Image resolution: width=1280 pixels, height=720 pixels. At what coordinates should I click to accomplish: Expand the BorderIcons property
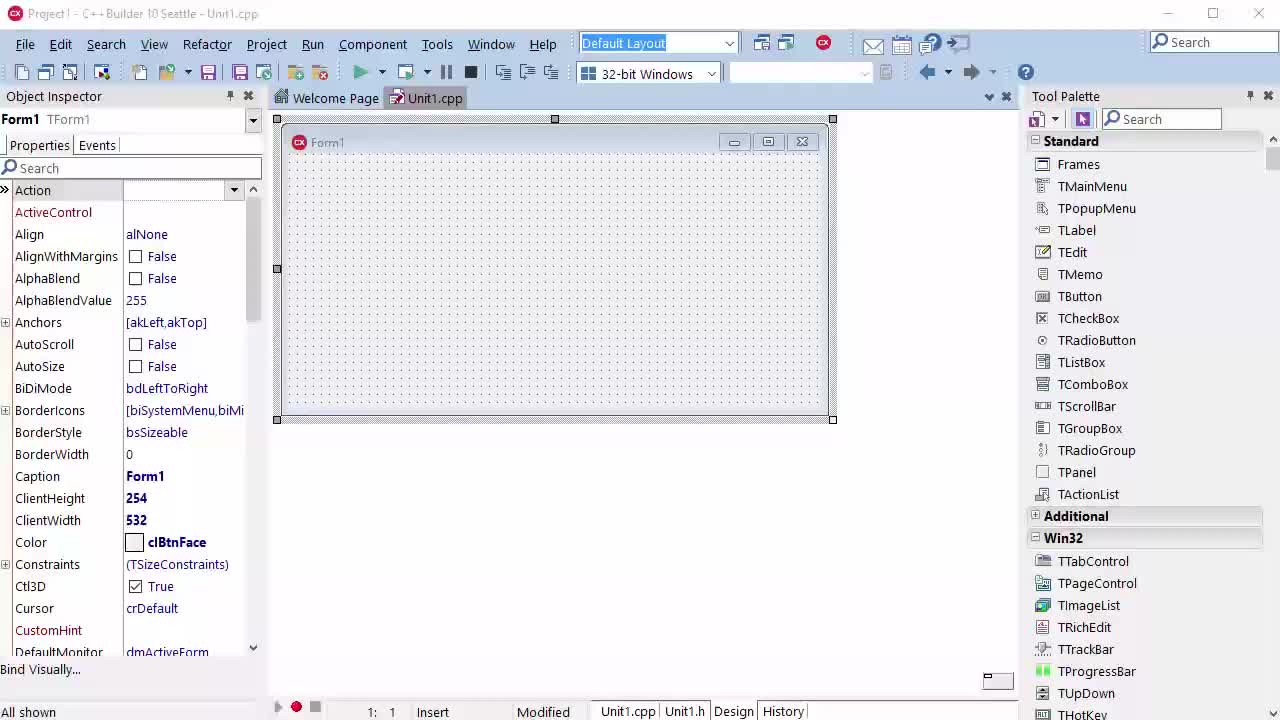coord(6,411)
